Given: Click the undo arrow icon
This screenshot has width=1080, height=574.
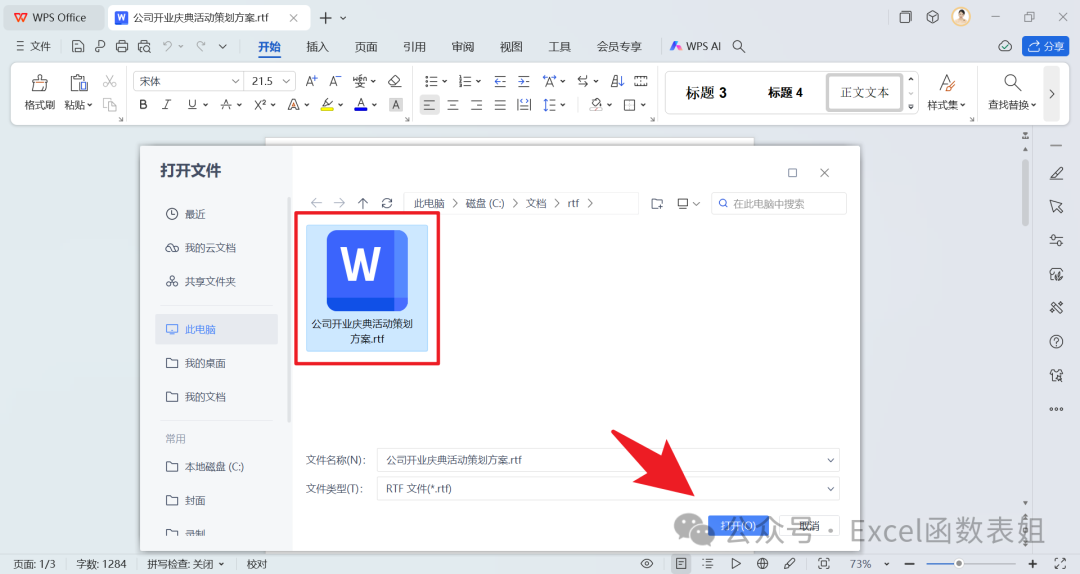Looking at the screenshot, I should pyautogui.click(x=167, y=46).
